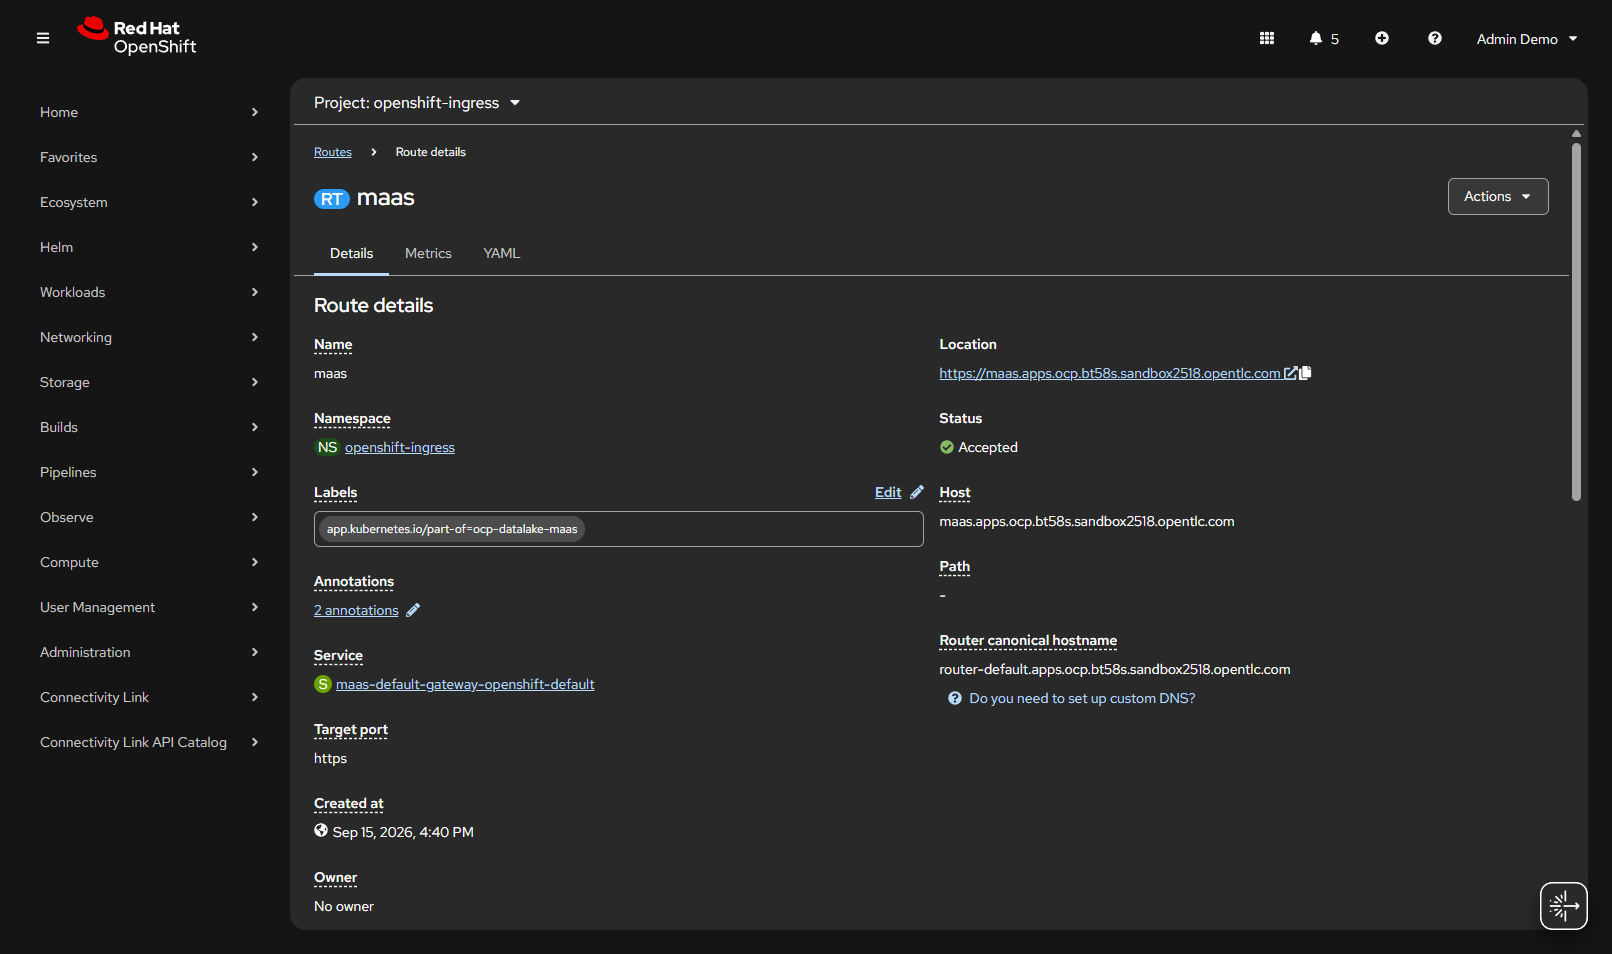Expand the Observe navigation section

tap(149, 517)
